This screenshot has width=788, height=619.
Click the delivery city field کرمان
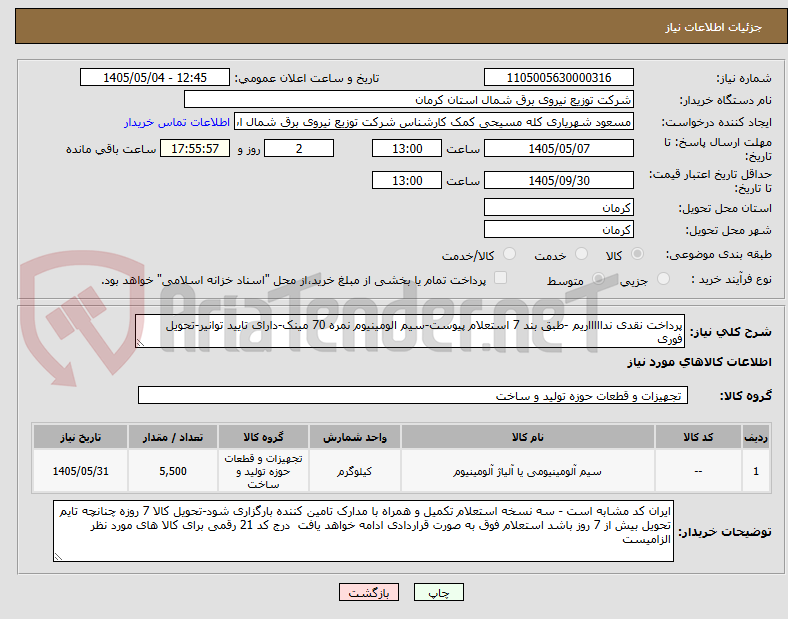coord(559,229)
